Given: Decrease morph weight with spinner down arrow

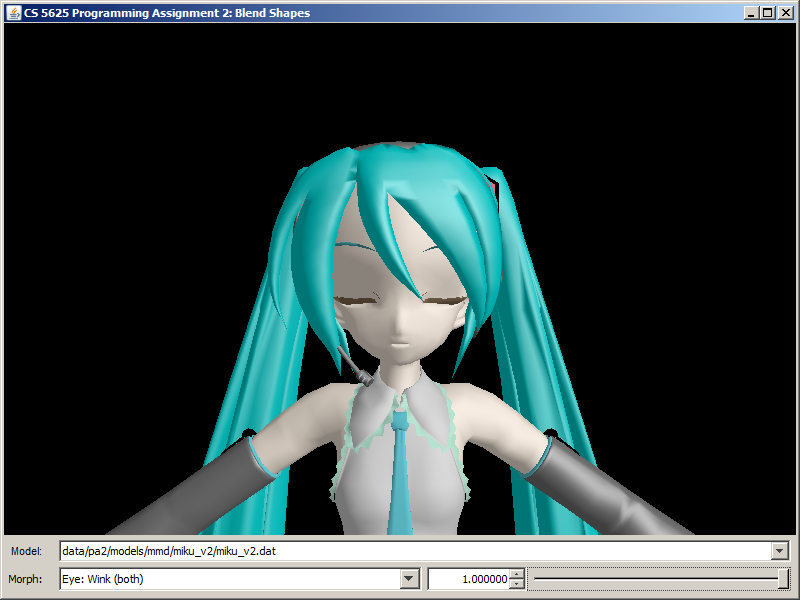Looking at the screenshot, I should click(516, 584).
